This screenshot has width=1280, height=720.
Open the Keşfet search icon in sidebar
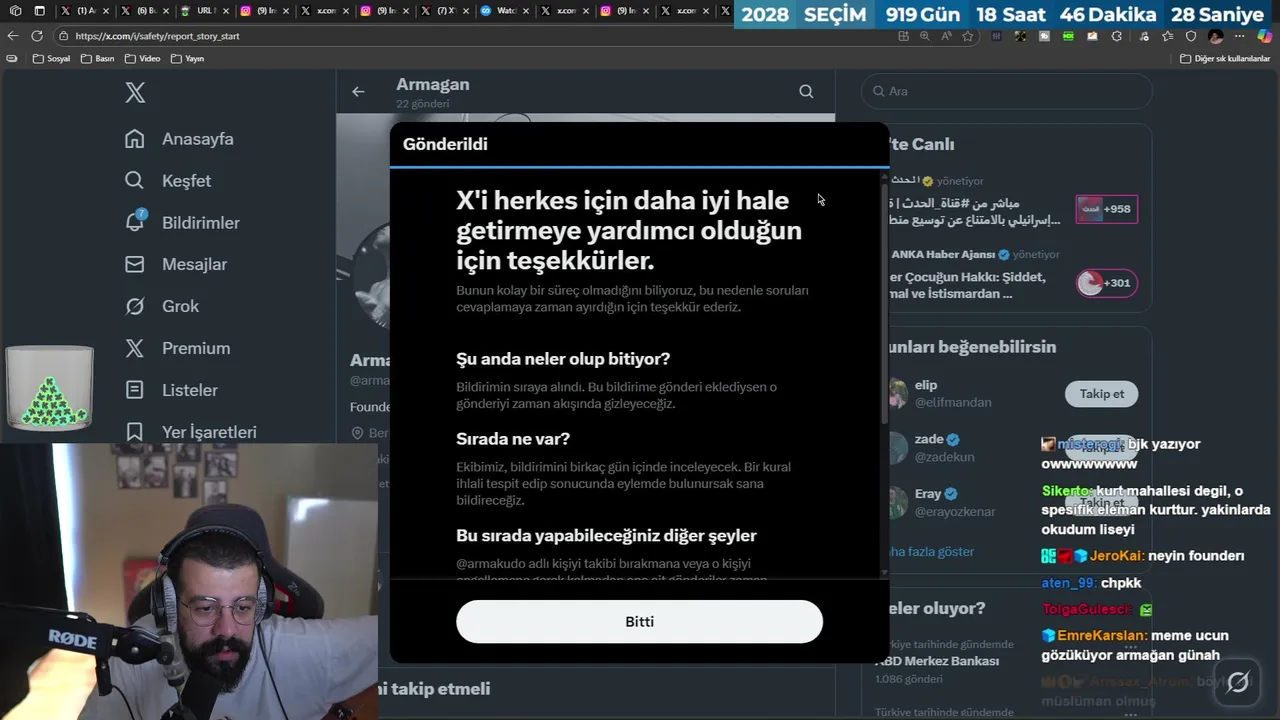(x=135, y=181)
